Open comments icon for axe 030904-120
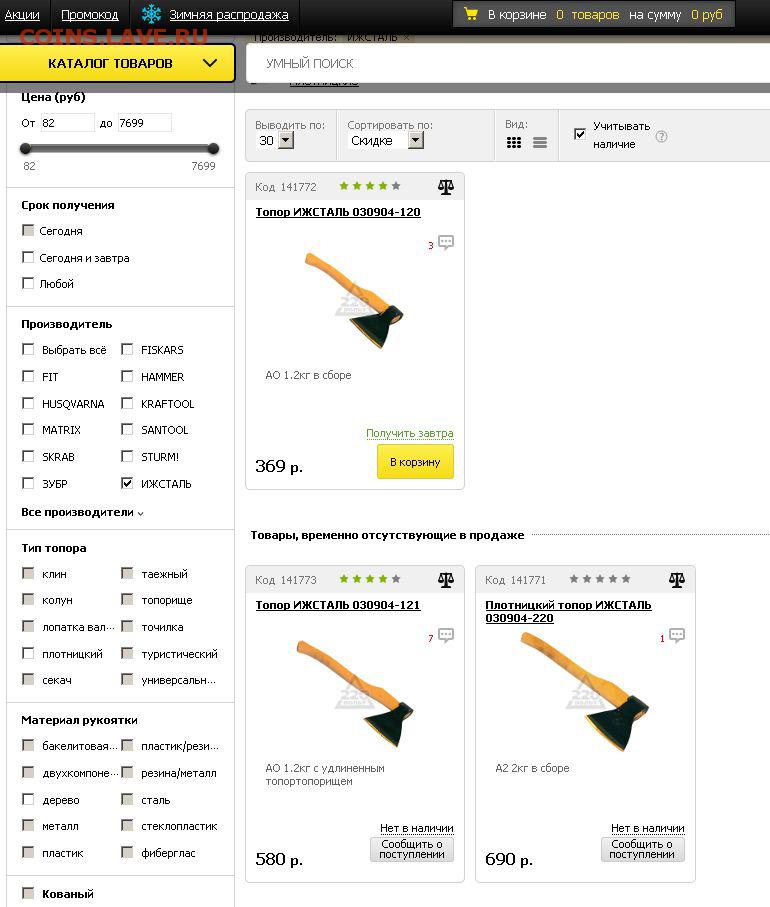Image resolution: width=770 pixels, height=907 pixels. [445, 242]
